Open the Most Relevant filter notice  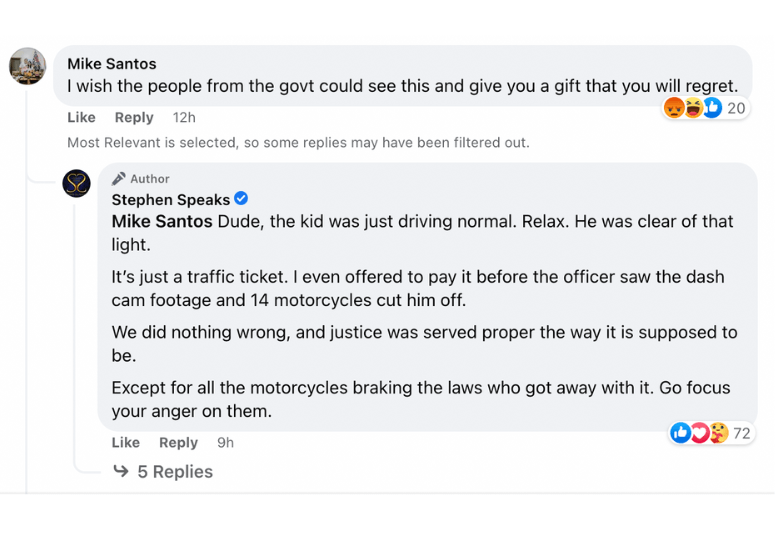pos(298,143)
